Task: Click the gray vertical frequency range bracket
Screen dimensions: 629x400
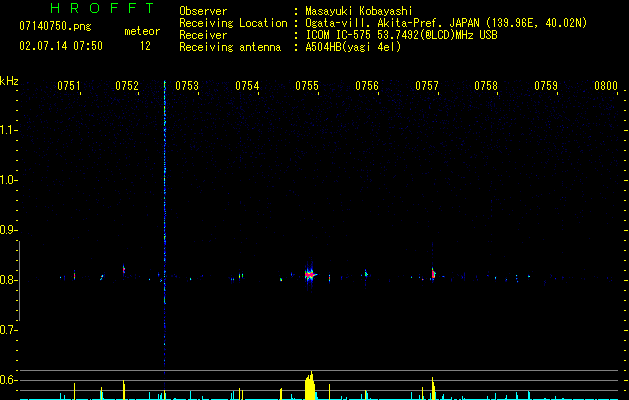Action: pyautogui.click(x=19, y=280)
